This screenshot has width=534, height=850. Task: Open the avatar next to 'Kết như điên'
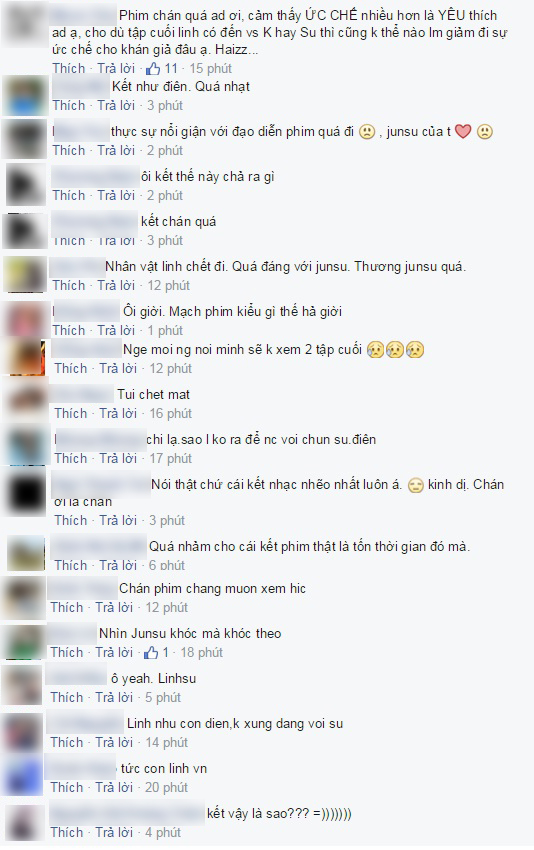tap(24, 95)
